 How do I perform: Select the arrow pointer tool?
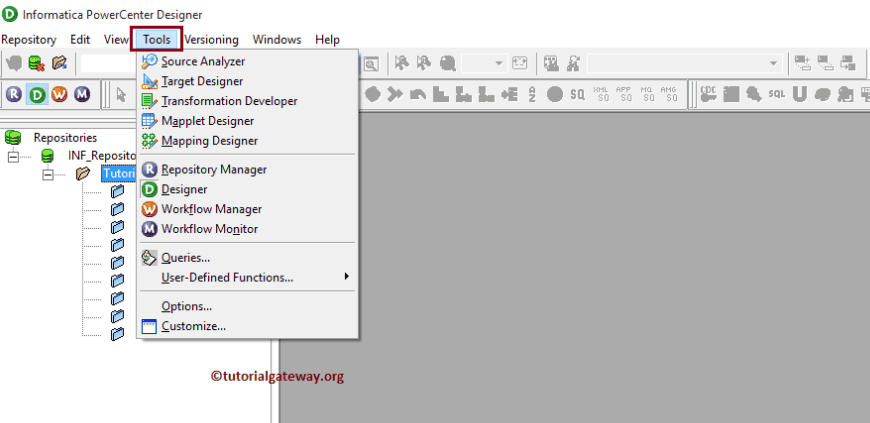(x=122, y=94)
